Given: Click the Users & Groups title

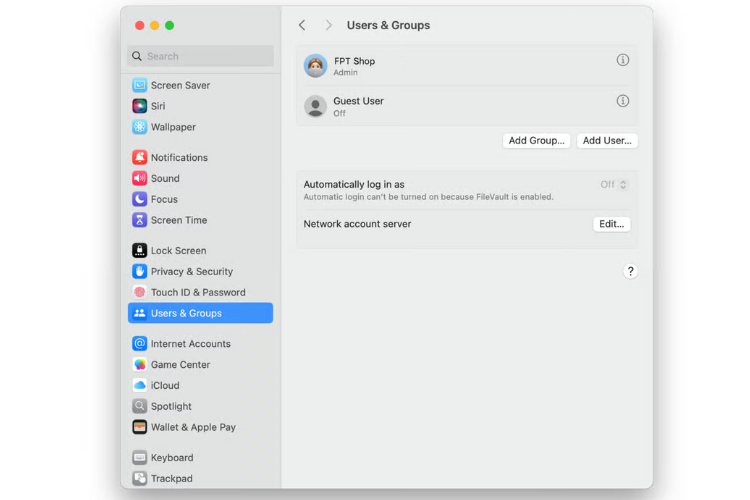Looking at the screenshot, I should tap(388, 25).
